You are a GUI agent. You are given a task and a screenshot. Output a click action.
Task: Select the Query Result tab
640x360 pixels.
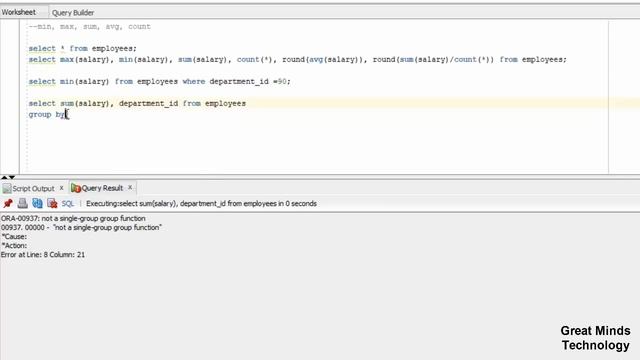pos(102,188)
